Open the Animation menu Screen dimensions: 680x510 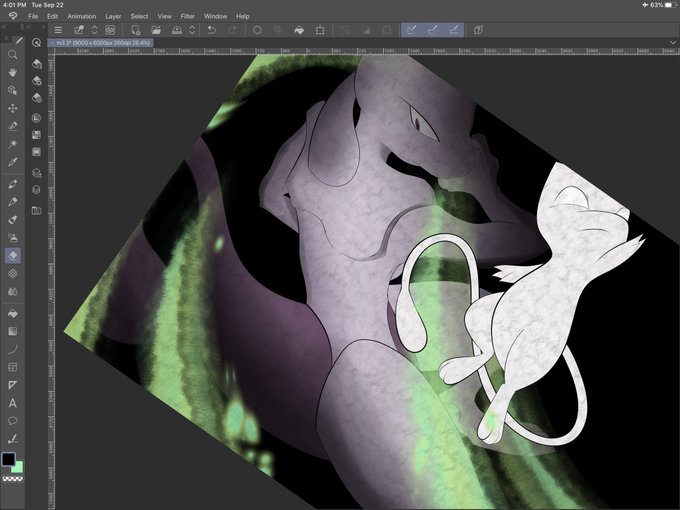[x=82, y=16]
